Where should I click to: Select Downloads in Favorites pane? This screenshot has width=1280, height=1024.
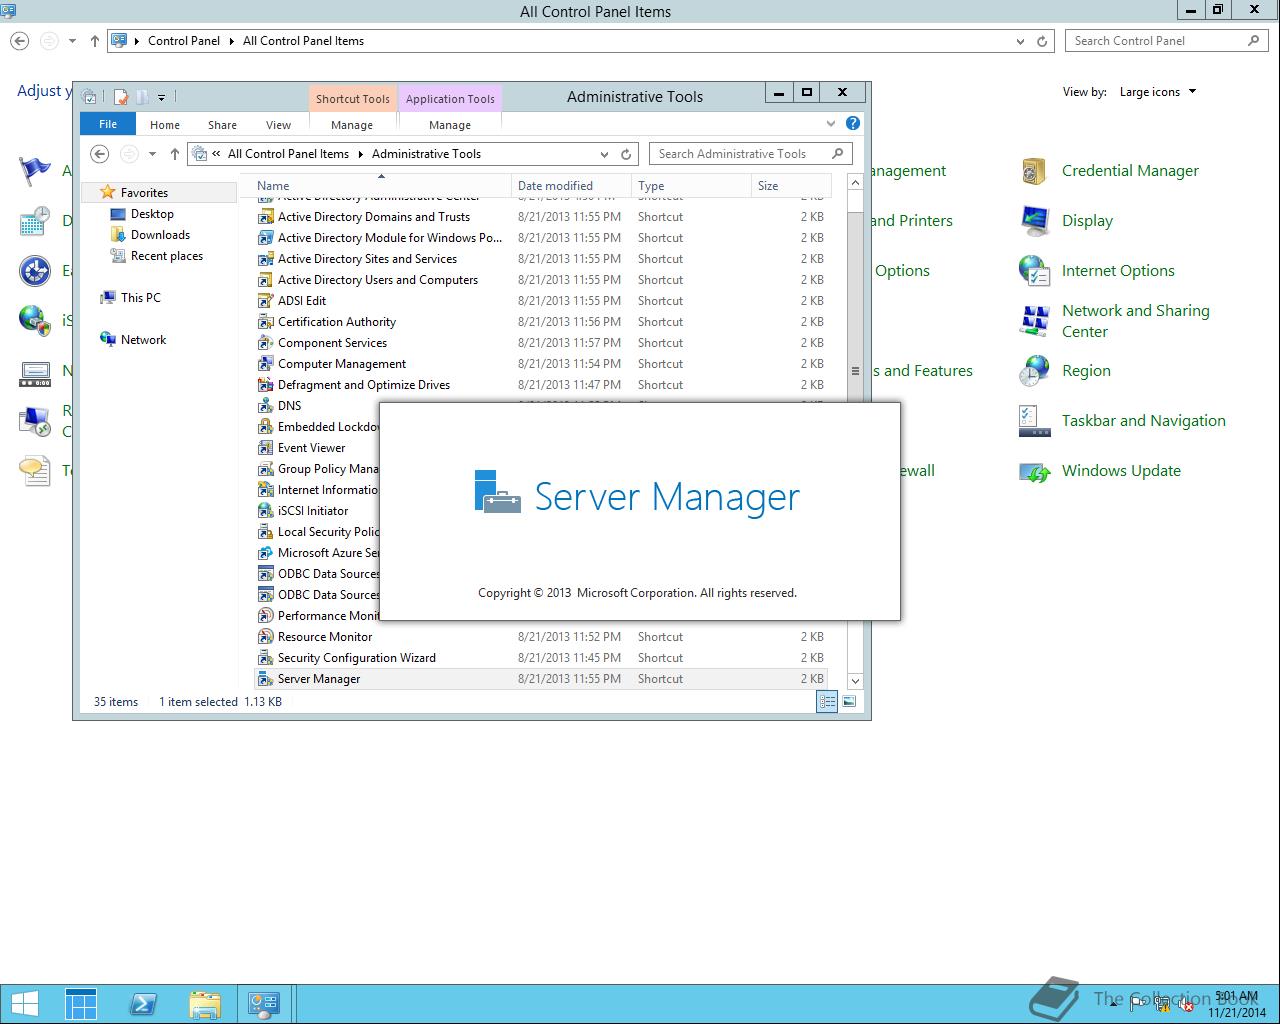coord(160,235)
